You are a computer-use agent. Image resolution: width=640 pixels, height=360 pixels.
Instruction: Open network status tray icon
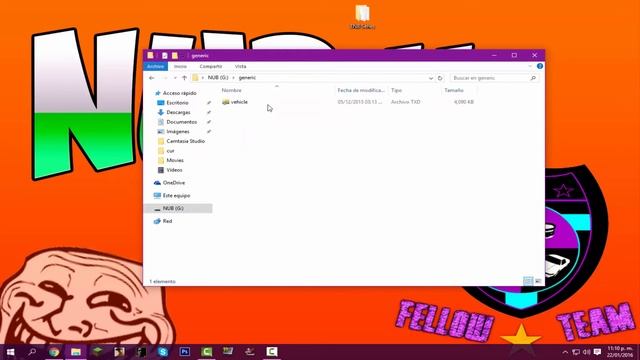click(576, 352)
